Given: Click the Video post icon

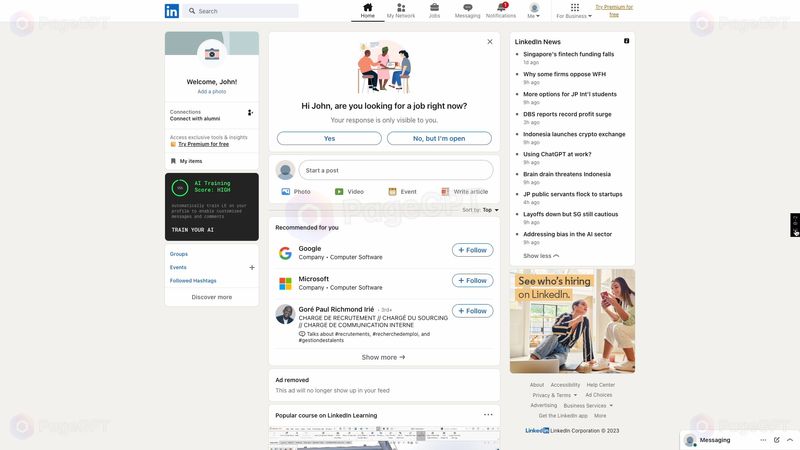Looking at the screenshot, I should pos(349,191).
